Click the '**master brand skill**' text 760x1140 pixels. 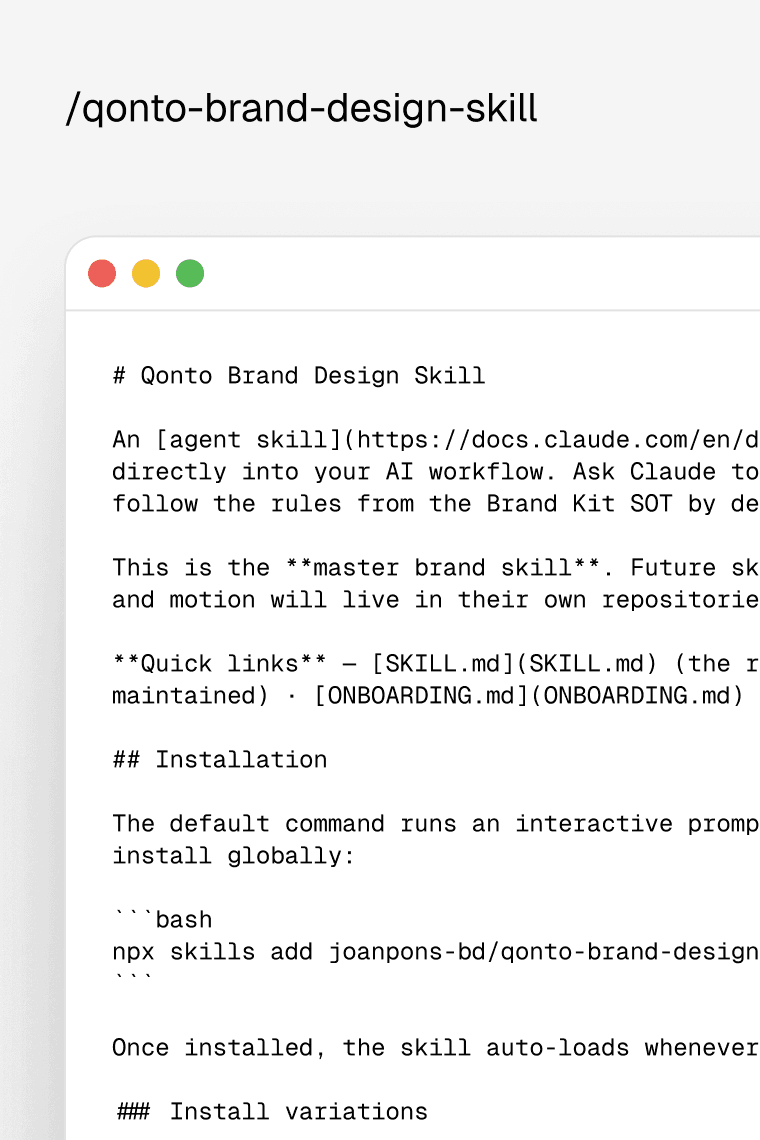(442, 568)
